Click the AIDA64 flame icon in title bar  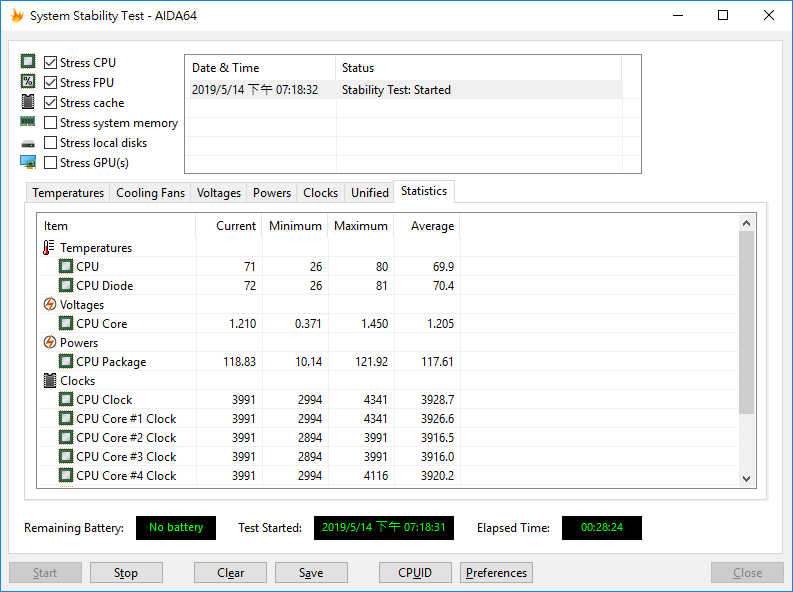click(x=17, y=16)
